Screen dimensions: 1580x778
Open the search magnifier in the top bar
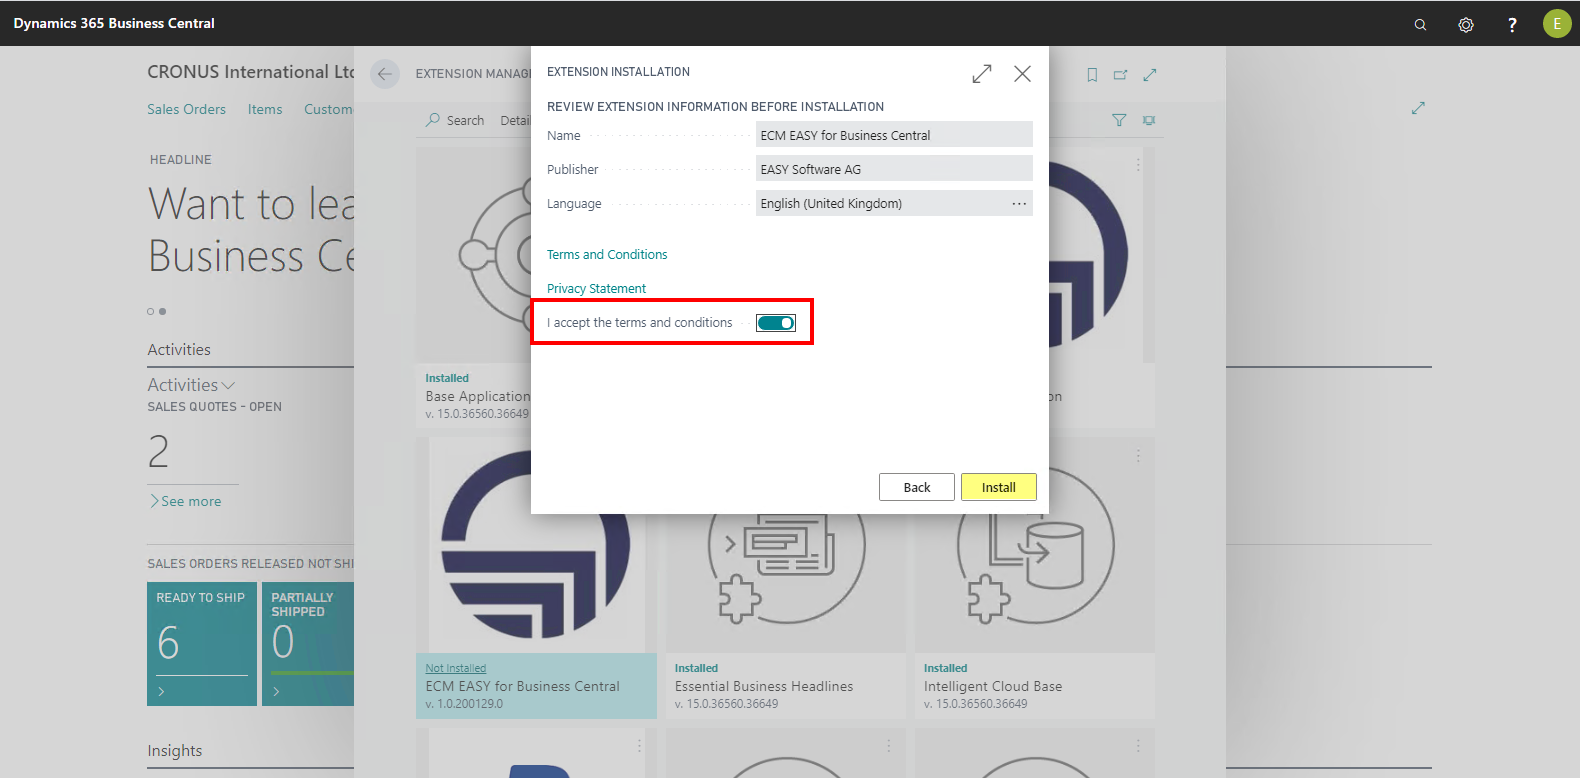[1420, 24]
